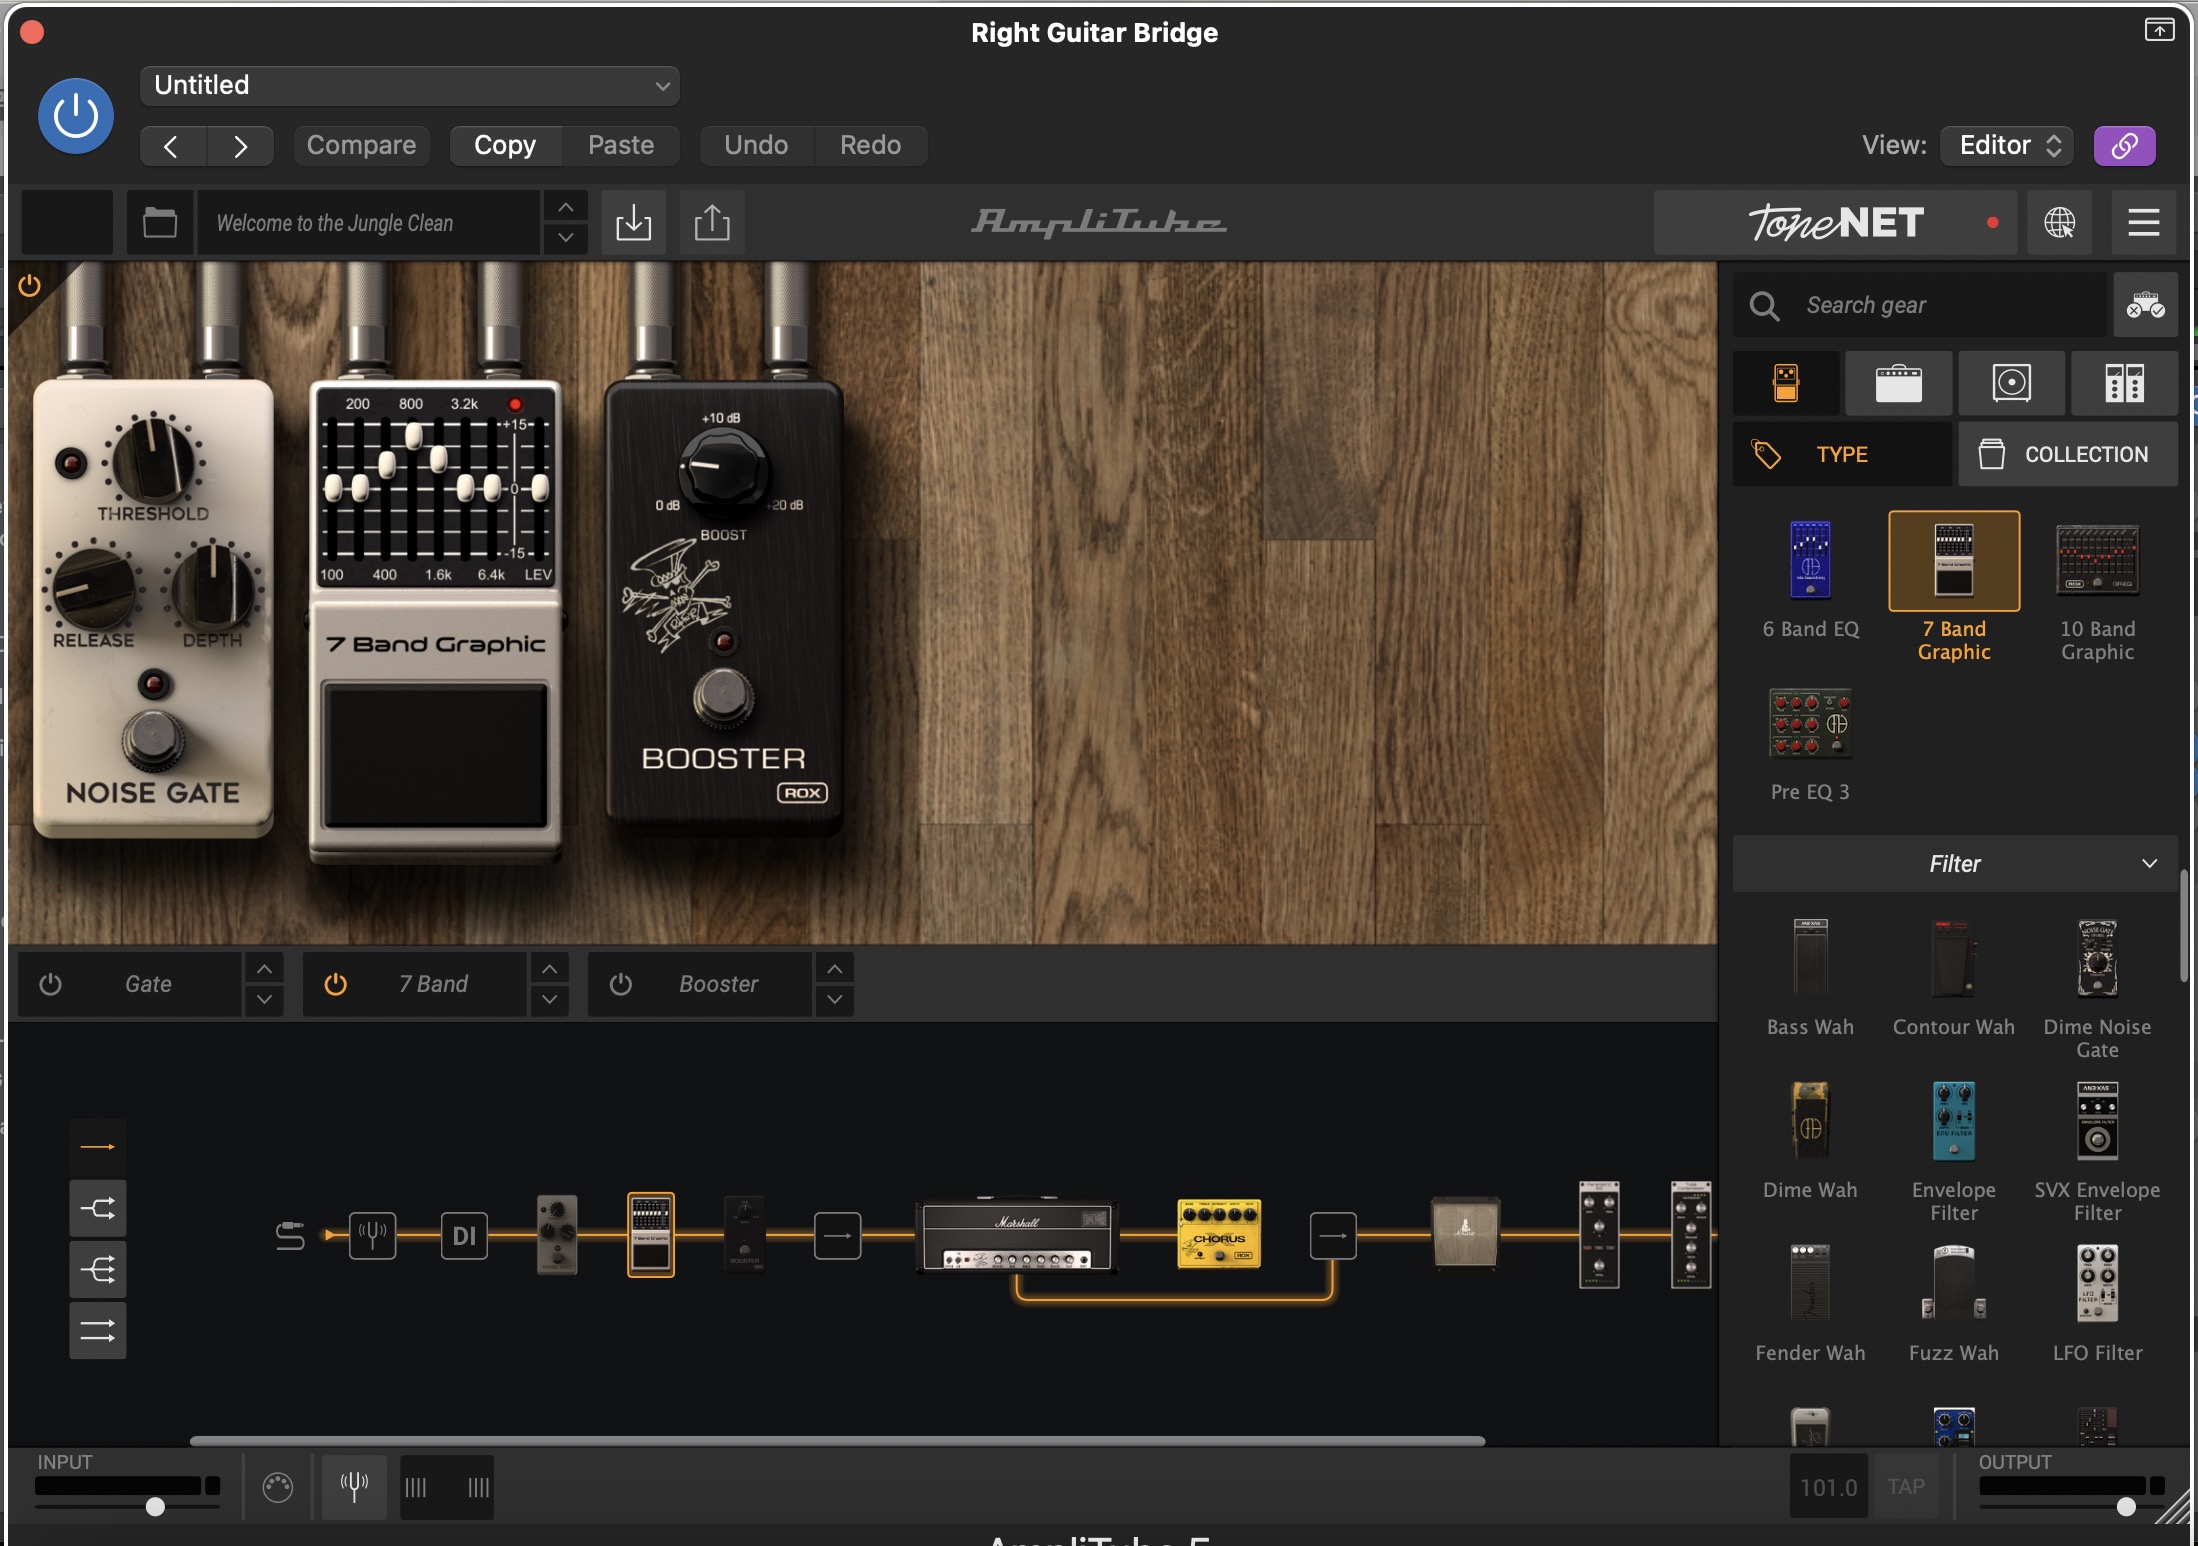Click the INPUT level slider handle
Screen dimensions: 2198x1546
(155, 1507)
